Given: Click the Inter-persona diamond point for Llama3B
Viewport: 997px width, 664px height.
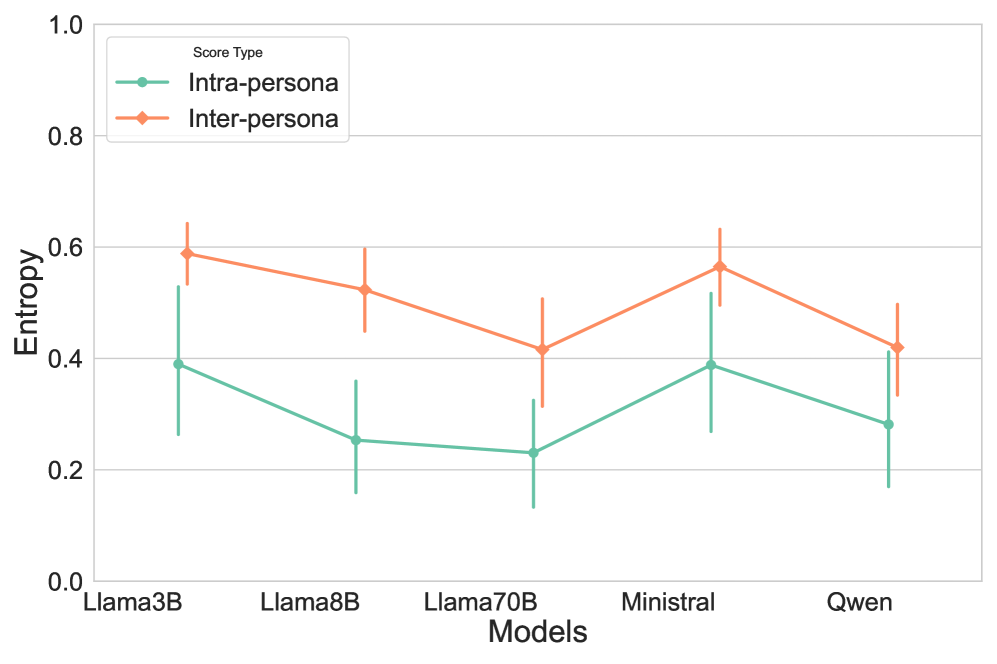Looking at the screenshot, I should pyautogui.click(x=187, y=254).
